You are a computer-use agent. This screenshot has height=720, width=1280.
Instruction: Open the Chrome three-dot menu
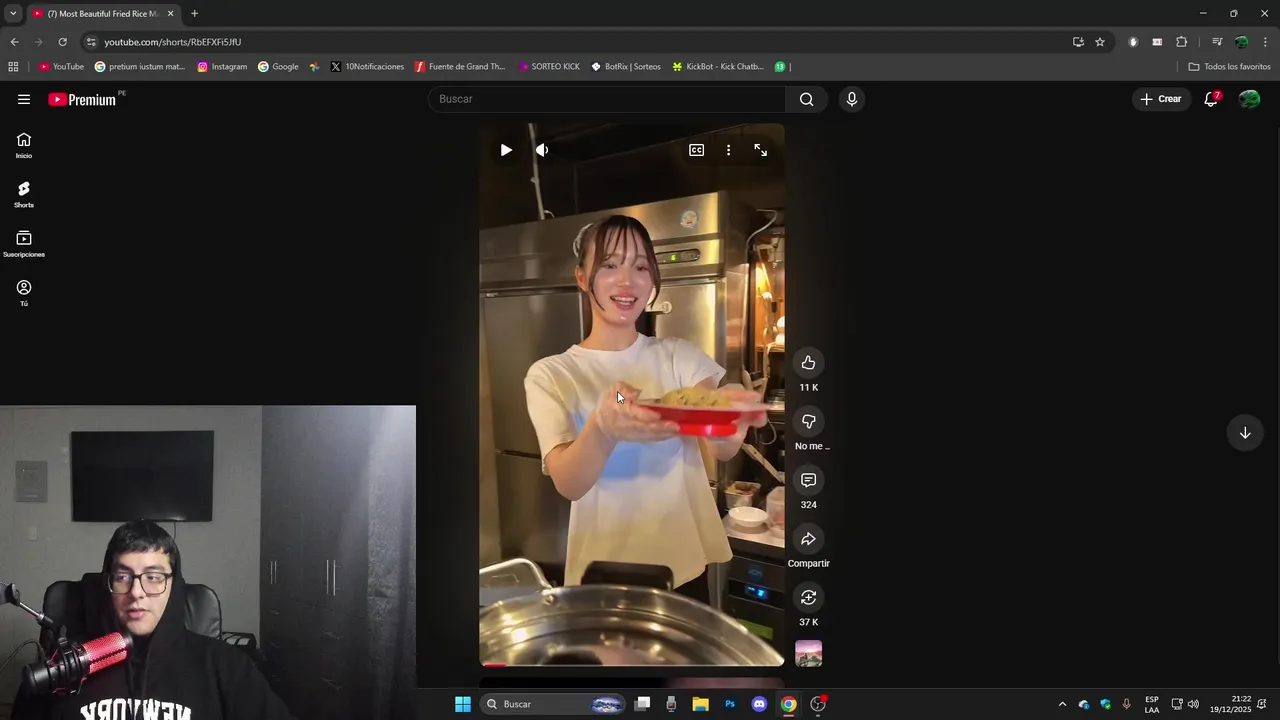click(1265, 42)
